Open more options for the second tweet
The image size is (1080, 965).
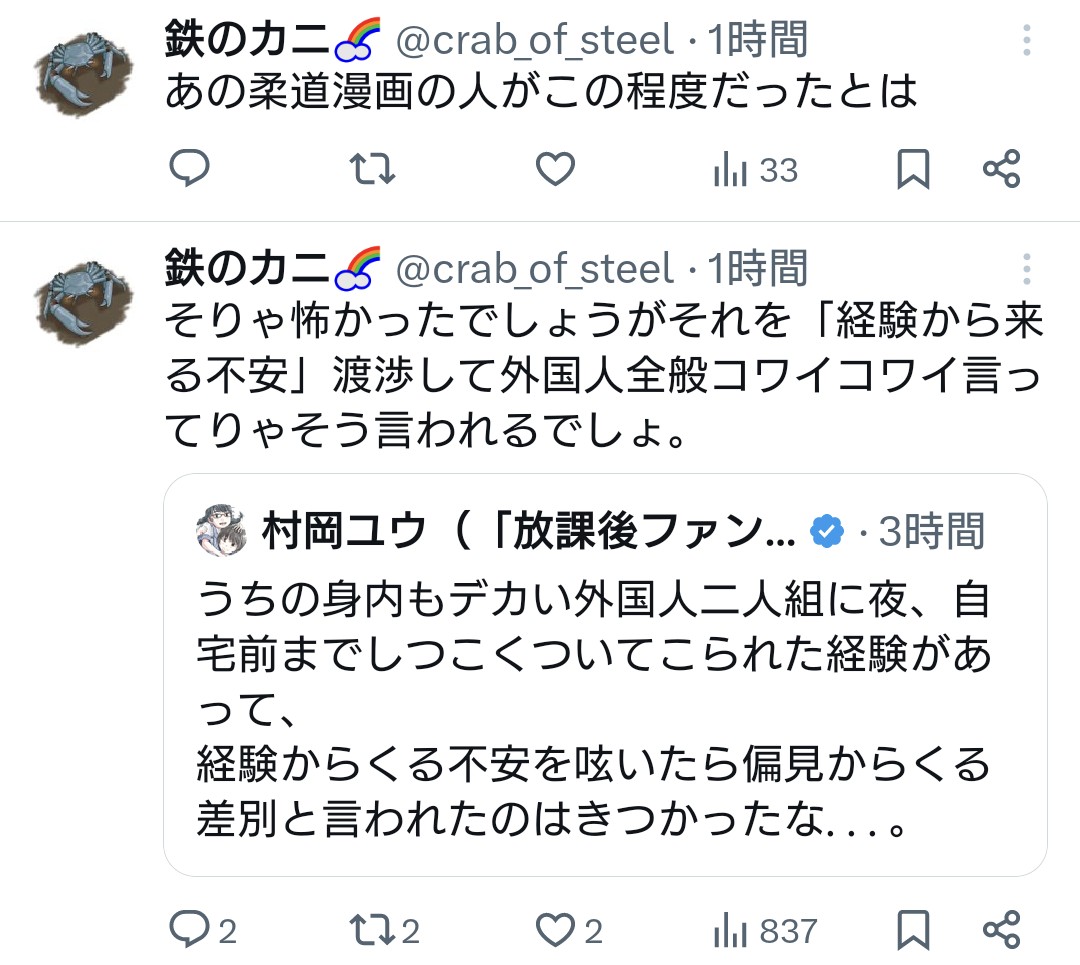[1026, 268]
